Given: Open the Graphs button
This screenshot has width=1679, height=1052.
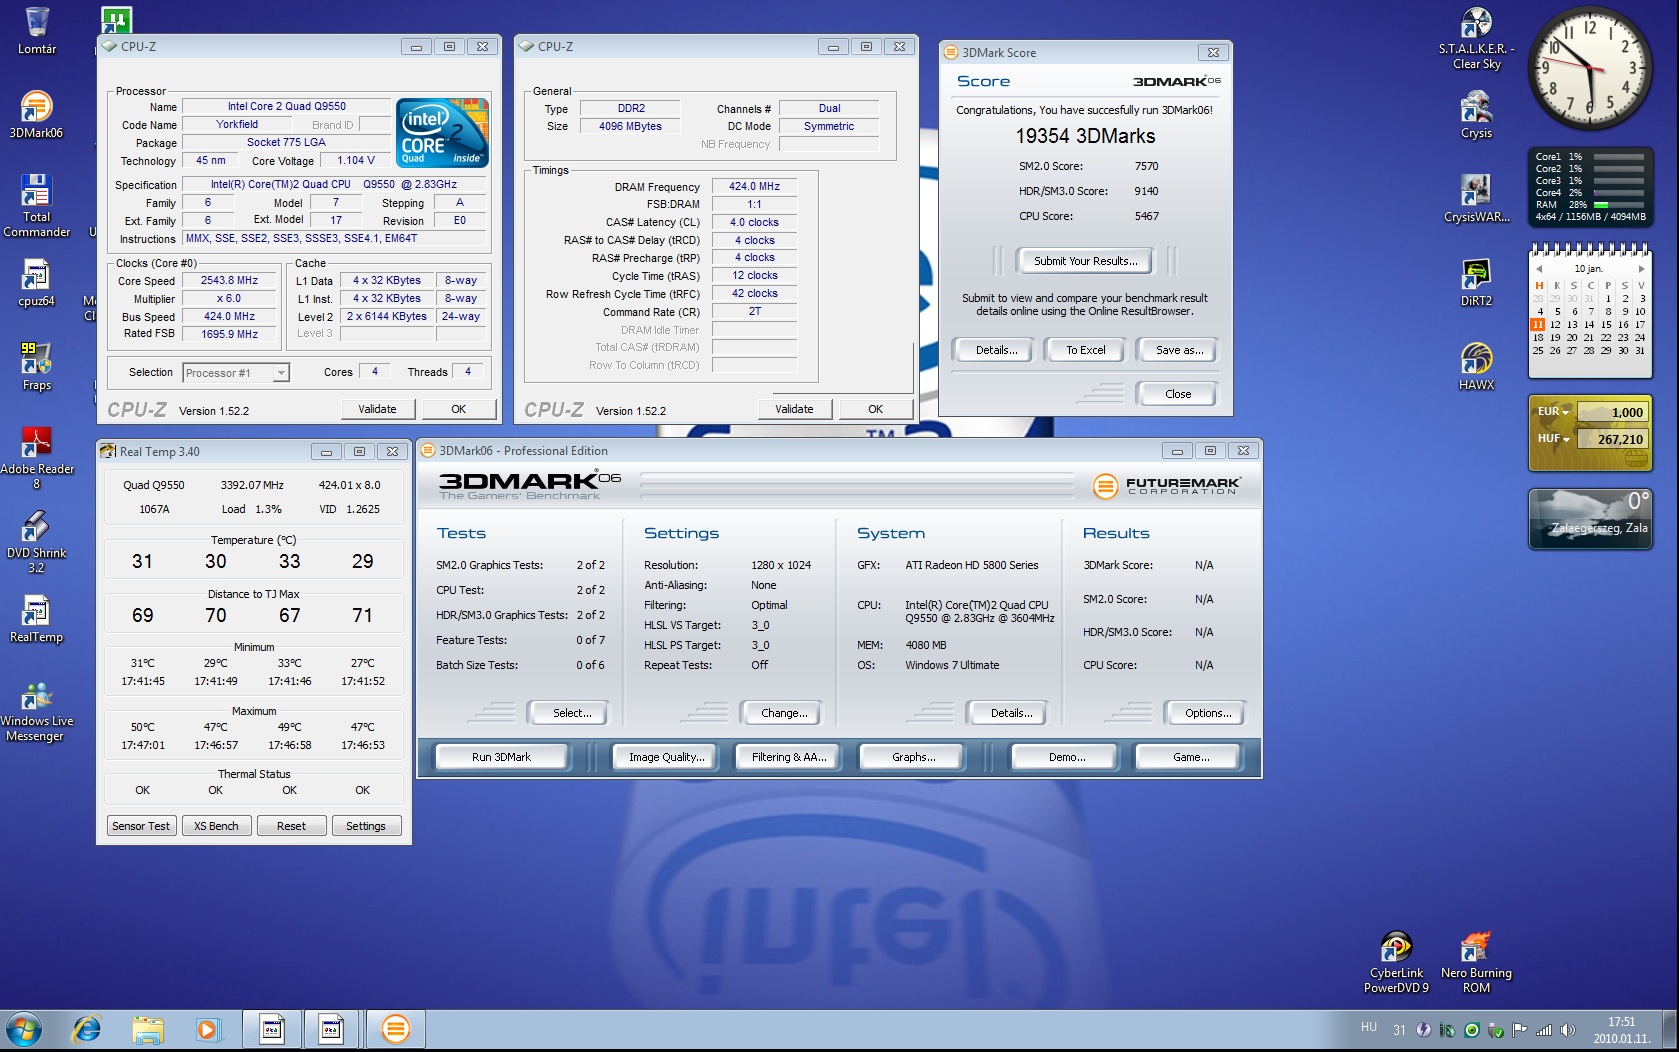Looking at the screenshot, I should pos(913,757).
